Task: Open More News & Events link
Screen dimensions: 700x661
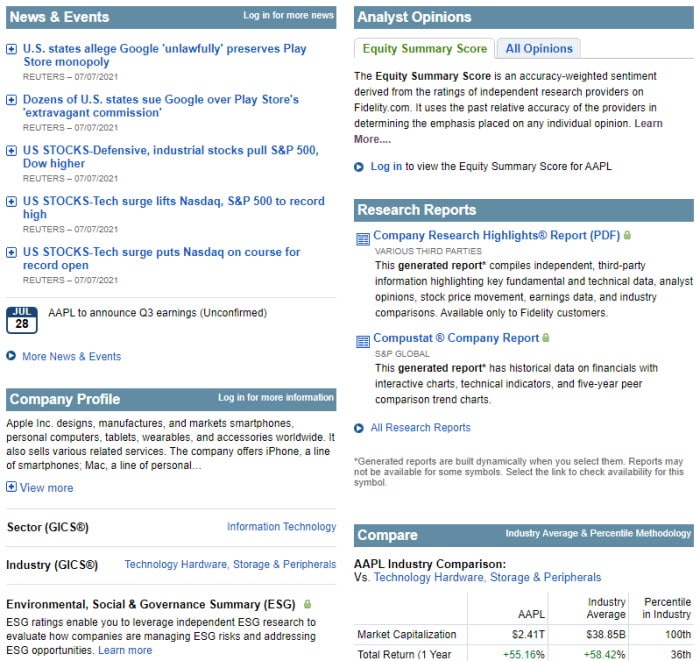Action: coord(71,357)
